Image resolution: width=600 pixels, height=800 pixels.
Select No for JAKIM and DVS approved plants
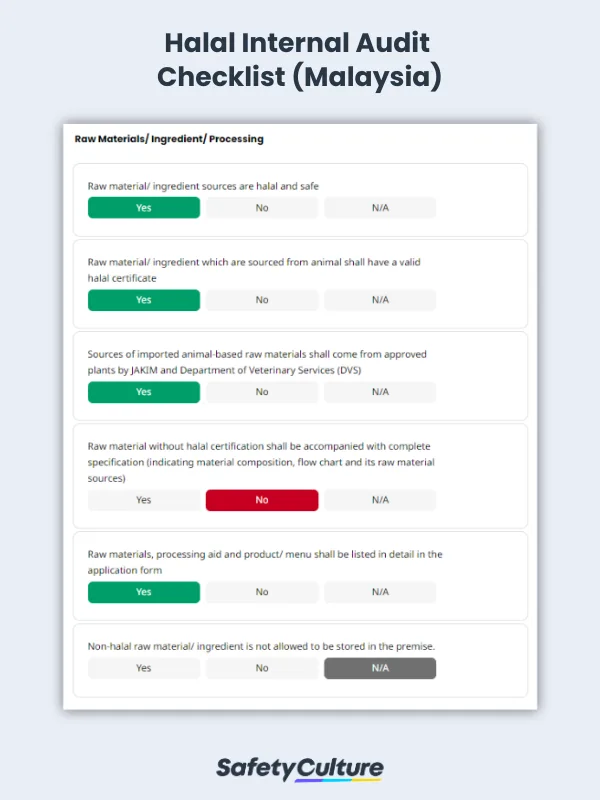[x=262, y=392]
